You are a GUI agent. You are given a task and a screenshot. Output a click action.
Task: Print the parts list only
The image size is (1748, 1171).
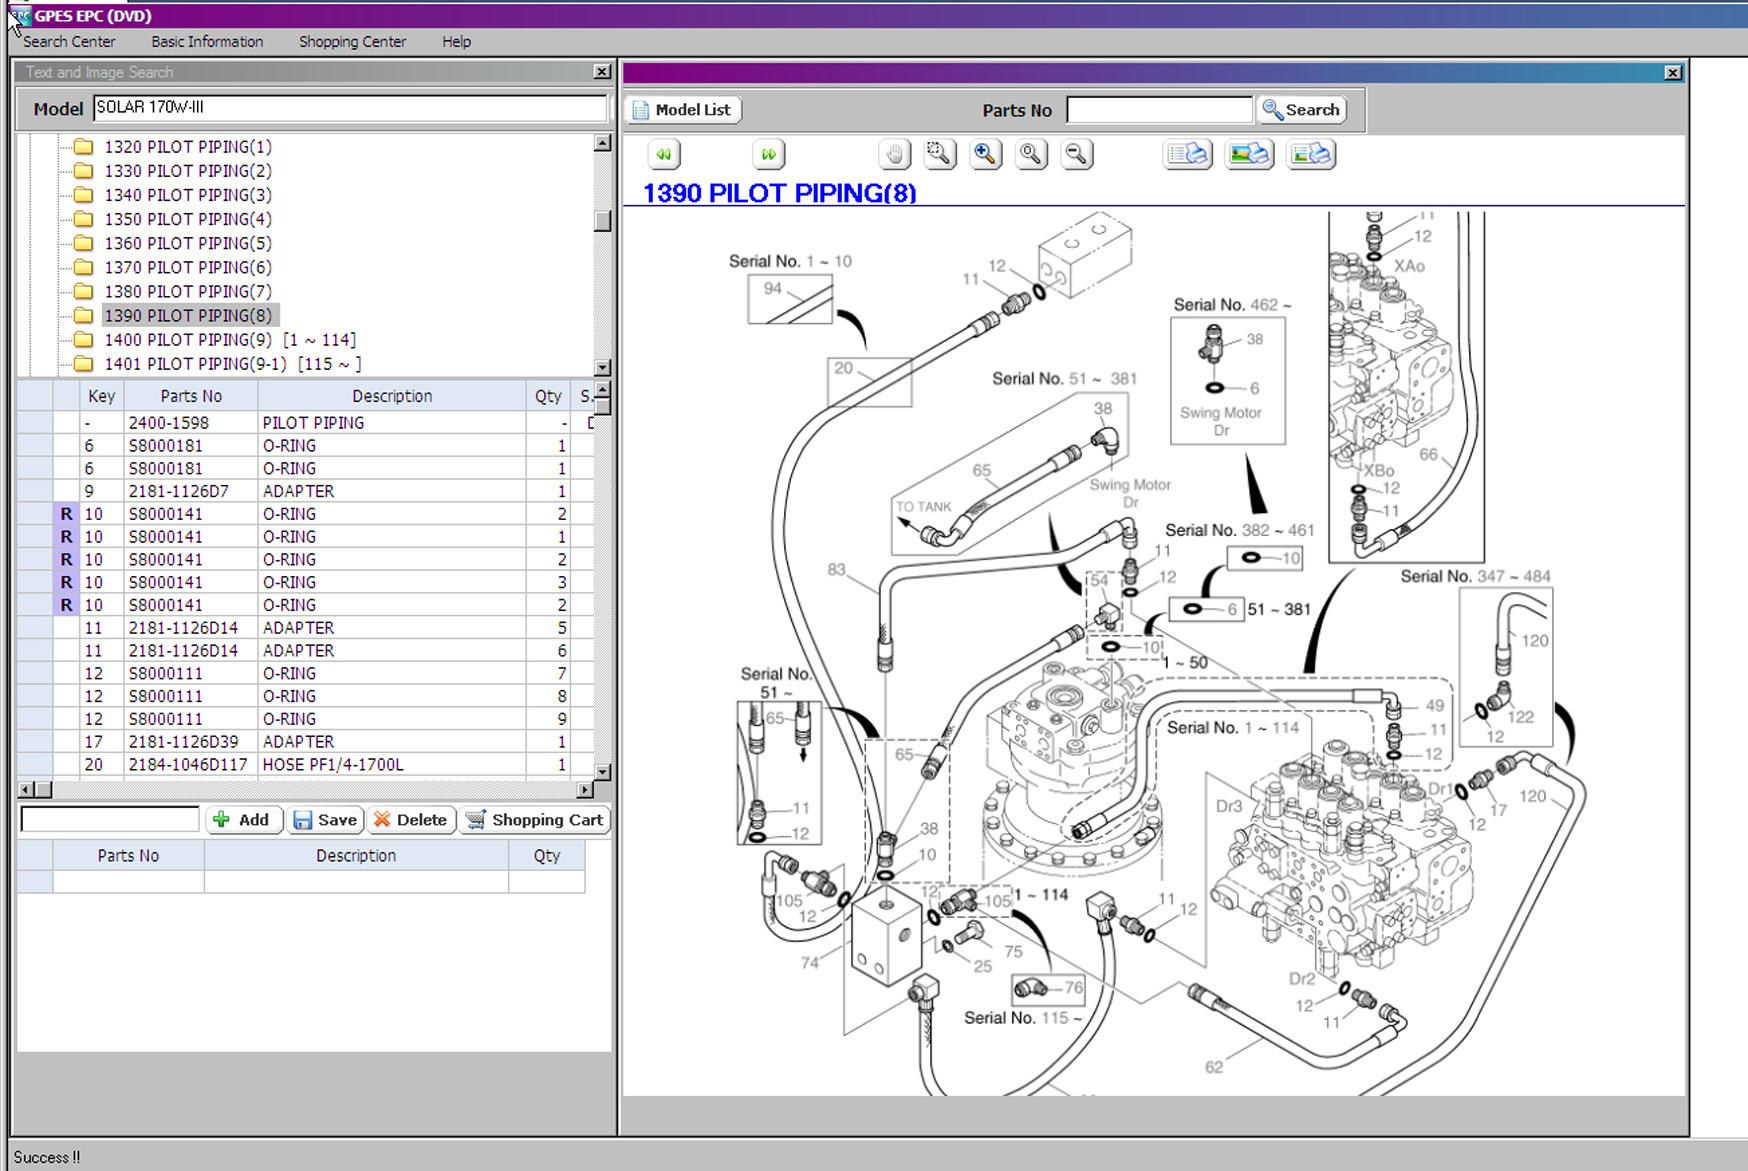[1188, 155]
